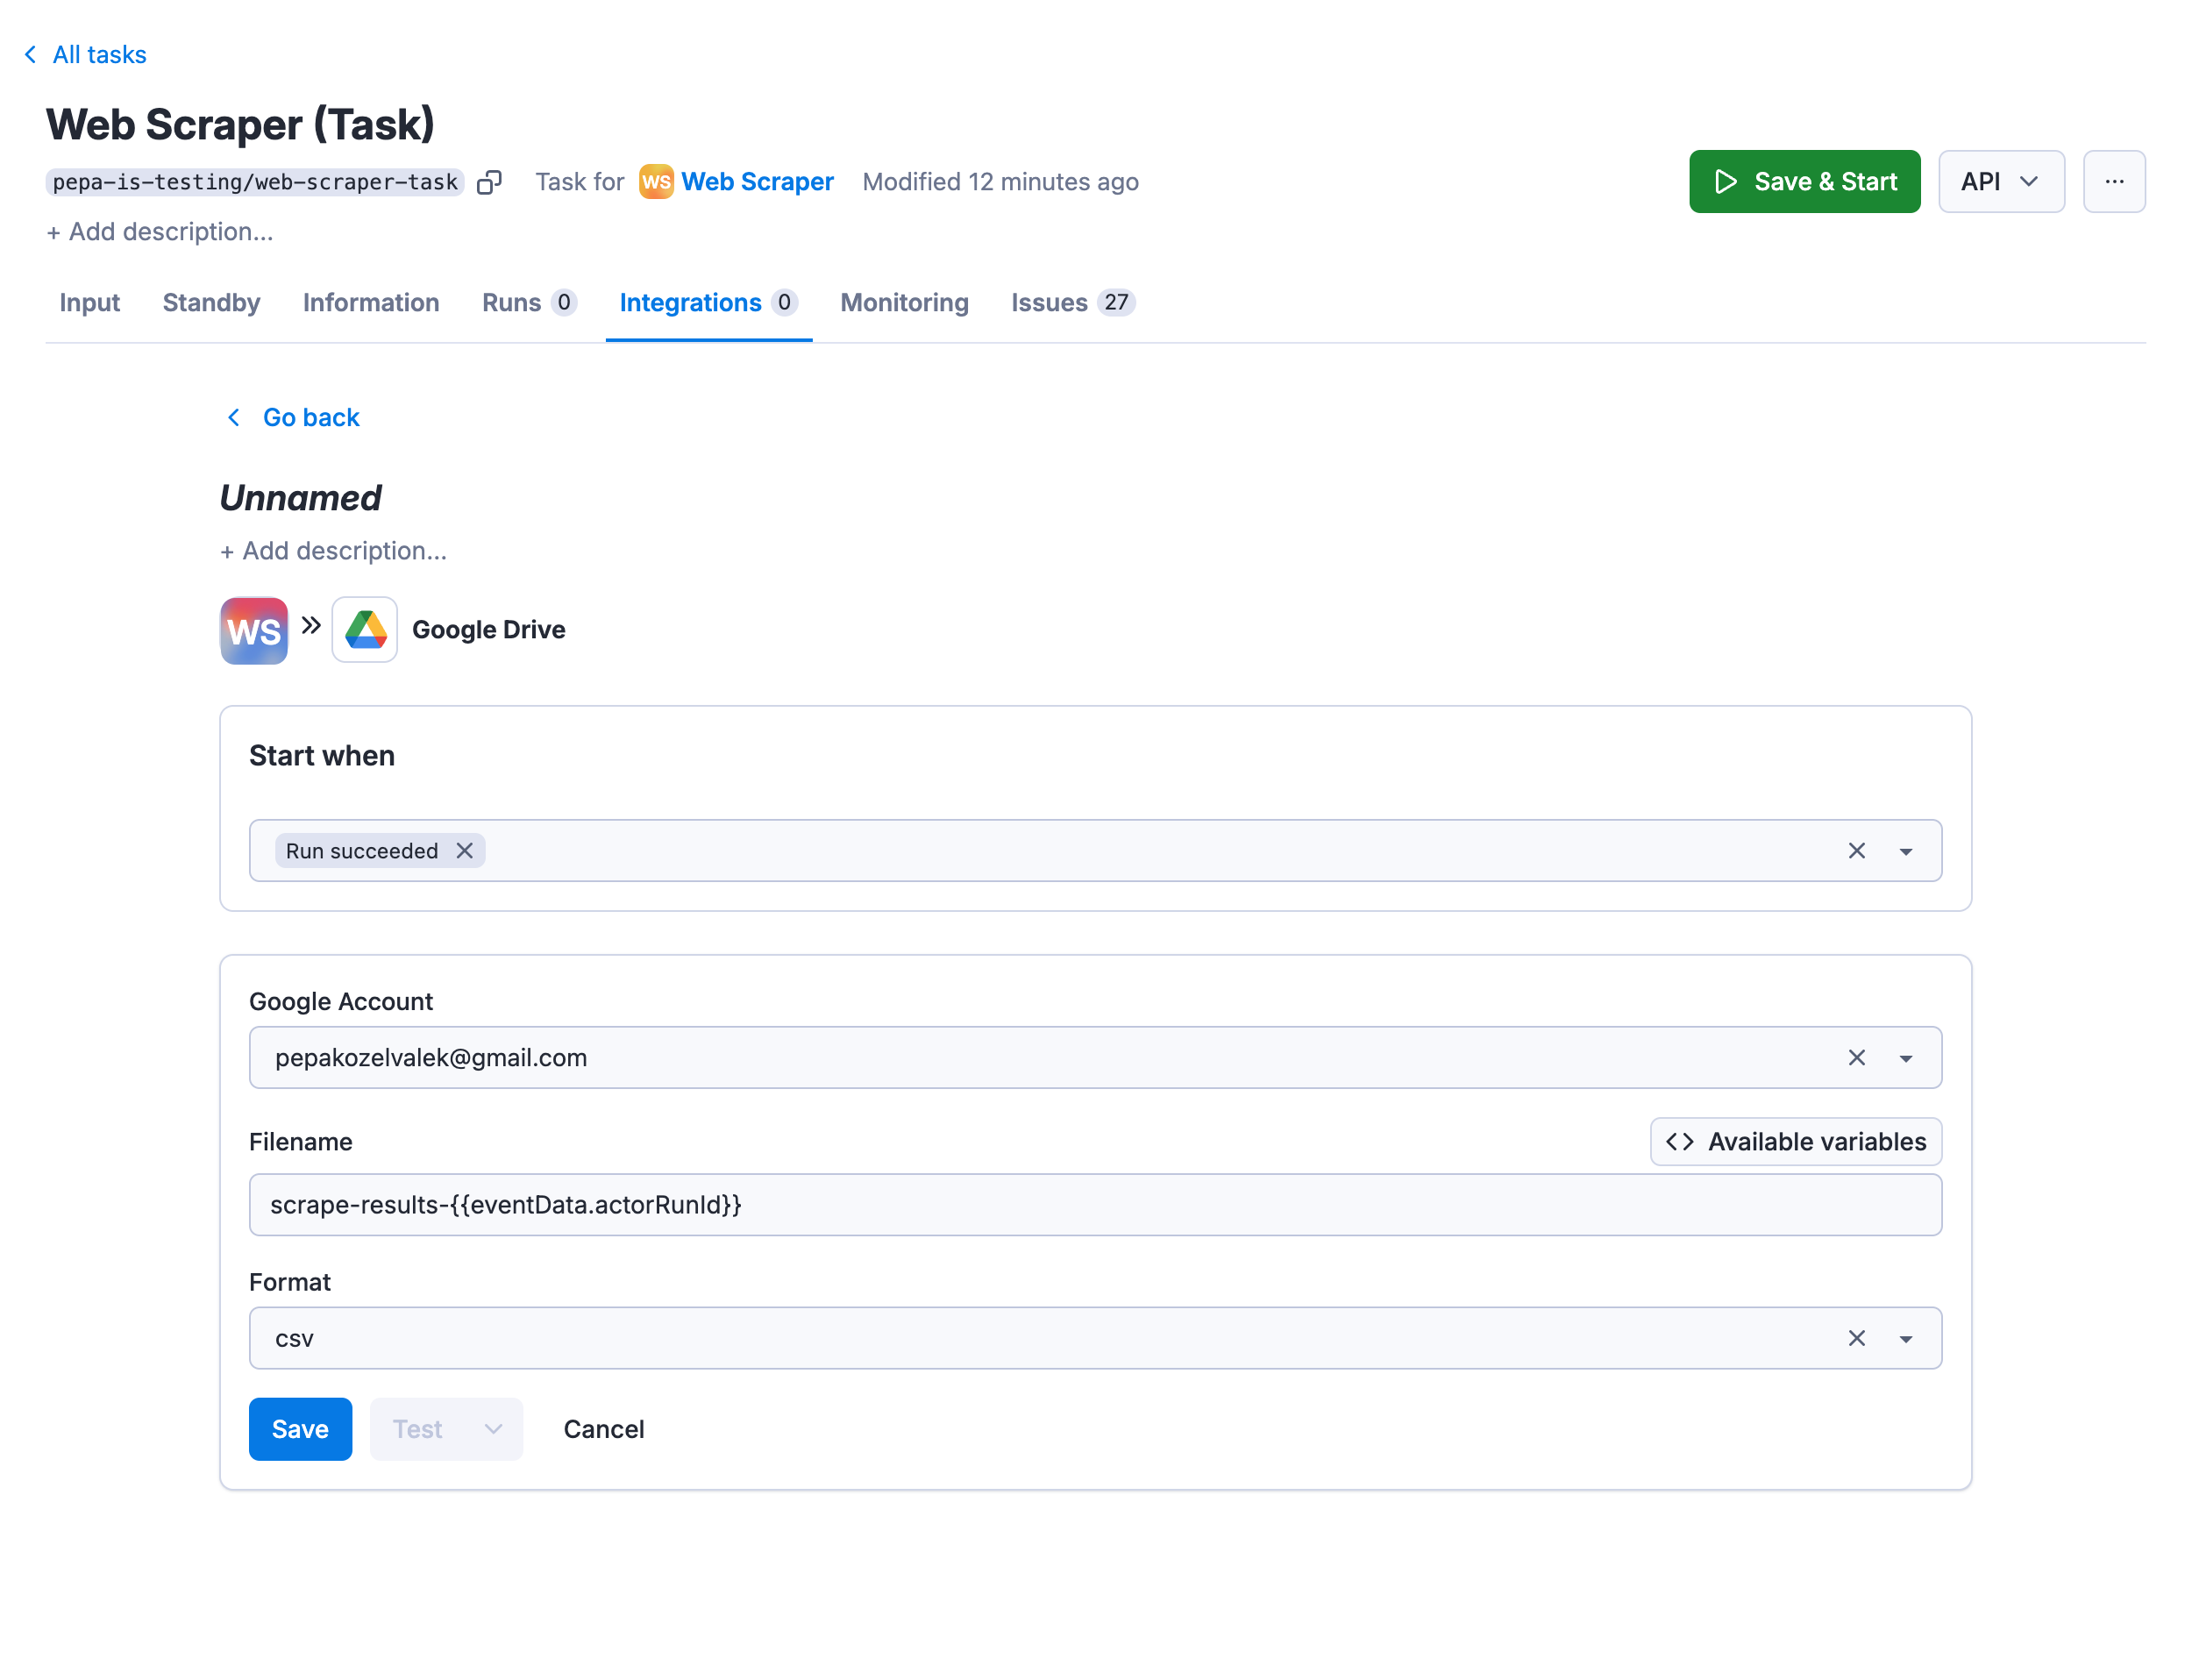
Task: Remove the Run succeeded trigger tag
Action: click(464, 850)
